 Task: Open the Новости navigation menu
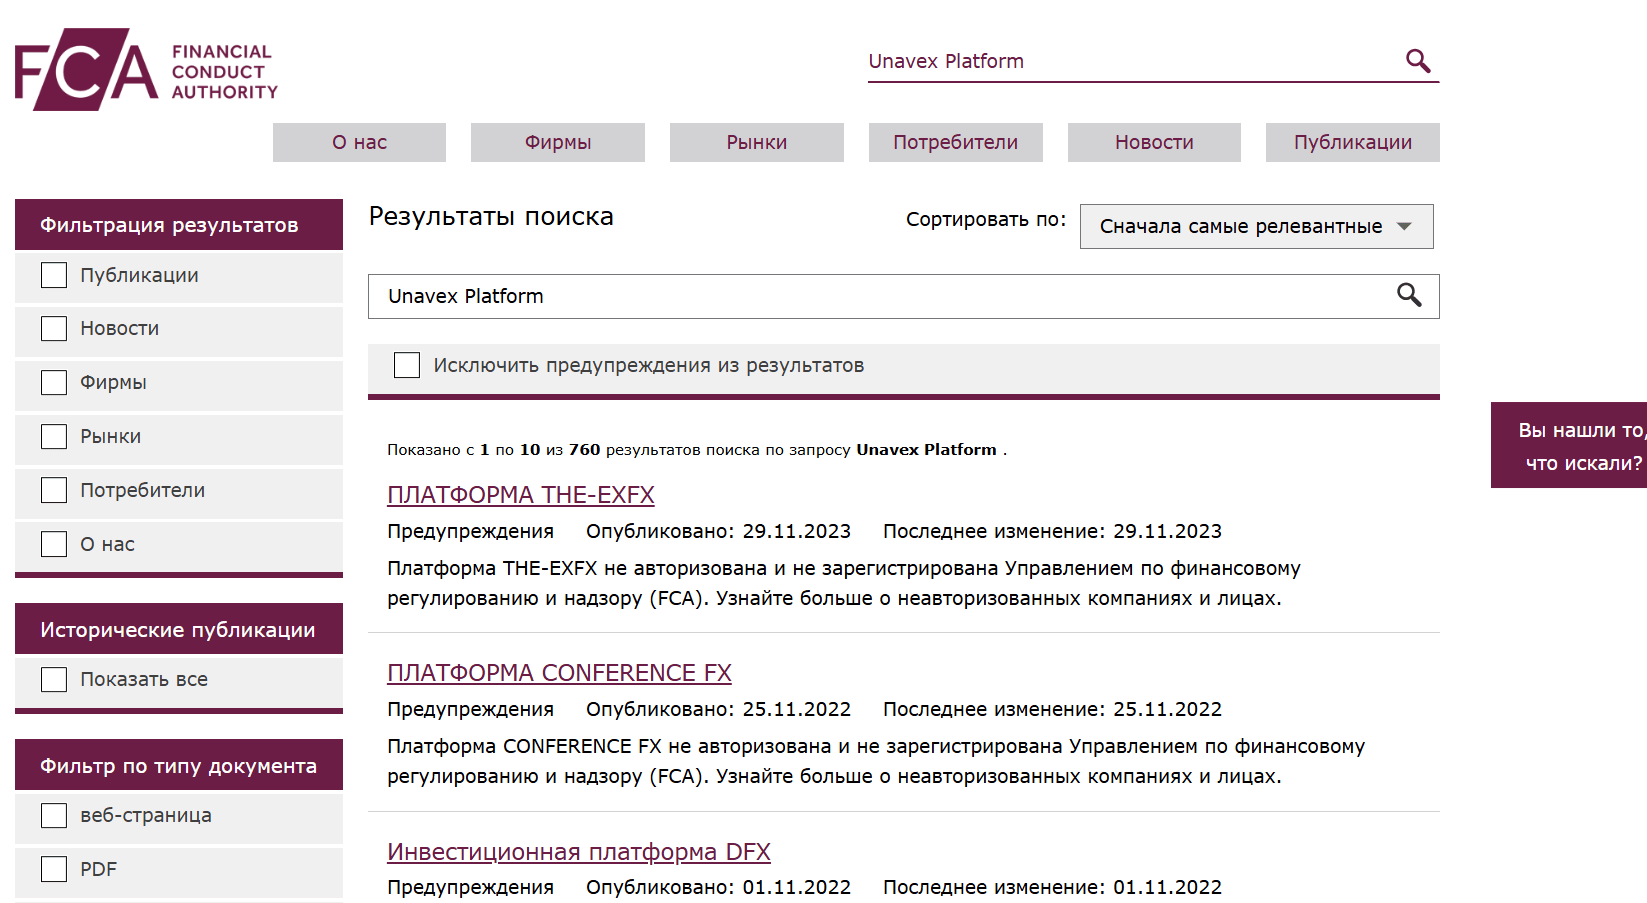(1154, 142)
